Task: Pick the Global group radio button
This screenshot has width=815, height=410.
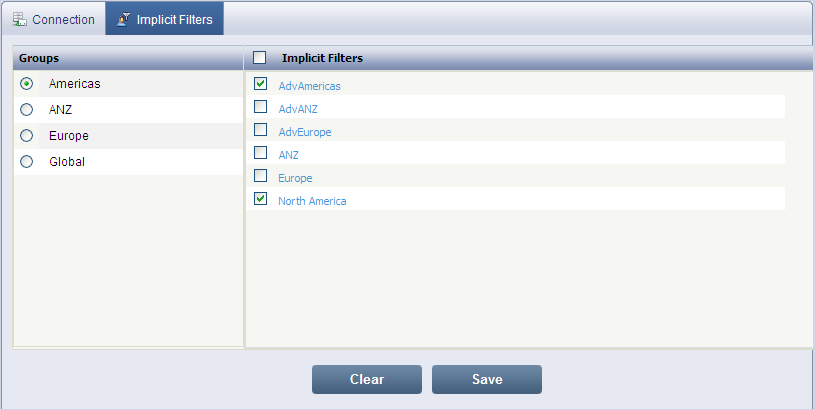Action: point(27,161)
